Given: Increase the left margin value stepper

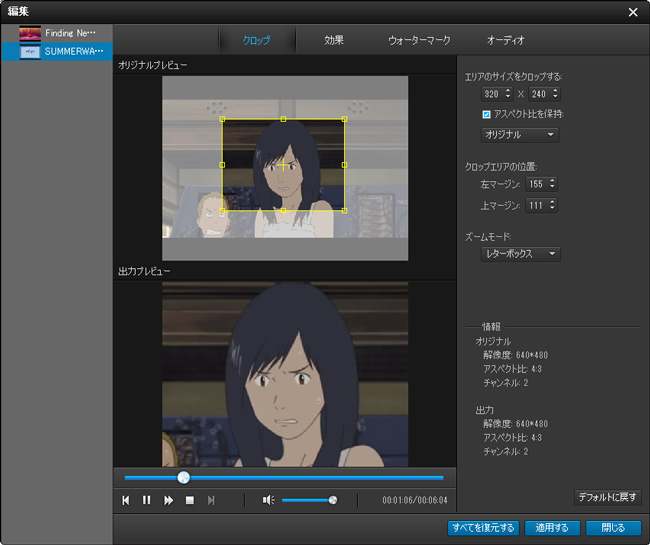Looking at the screenshot, I should click(x=551, y=181).
